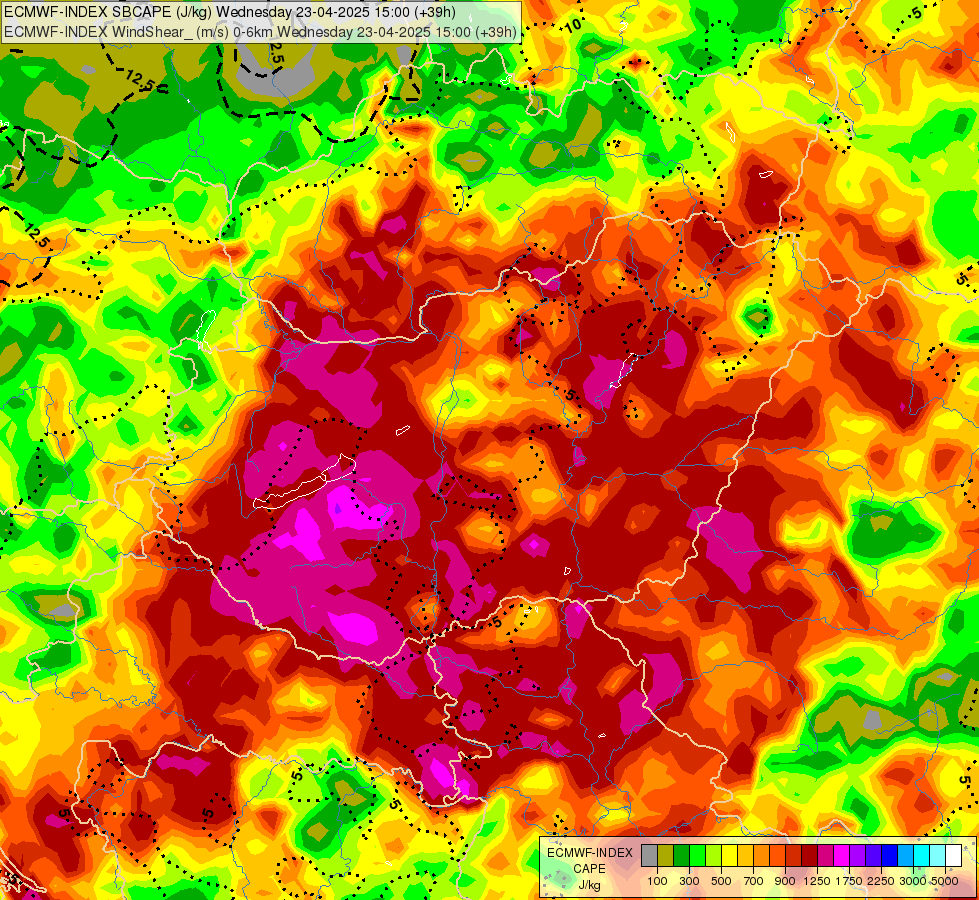Click the WindShear 0-6km title line

(260, 32)
